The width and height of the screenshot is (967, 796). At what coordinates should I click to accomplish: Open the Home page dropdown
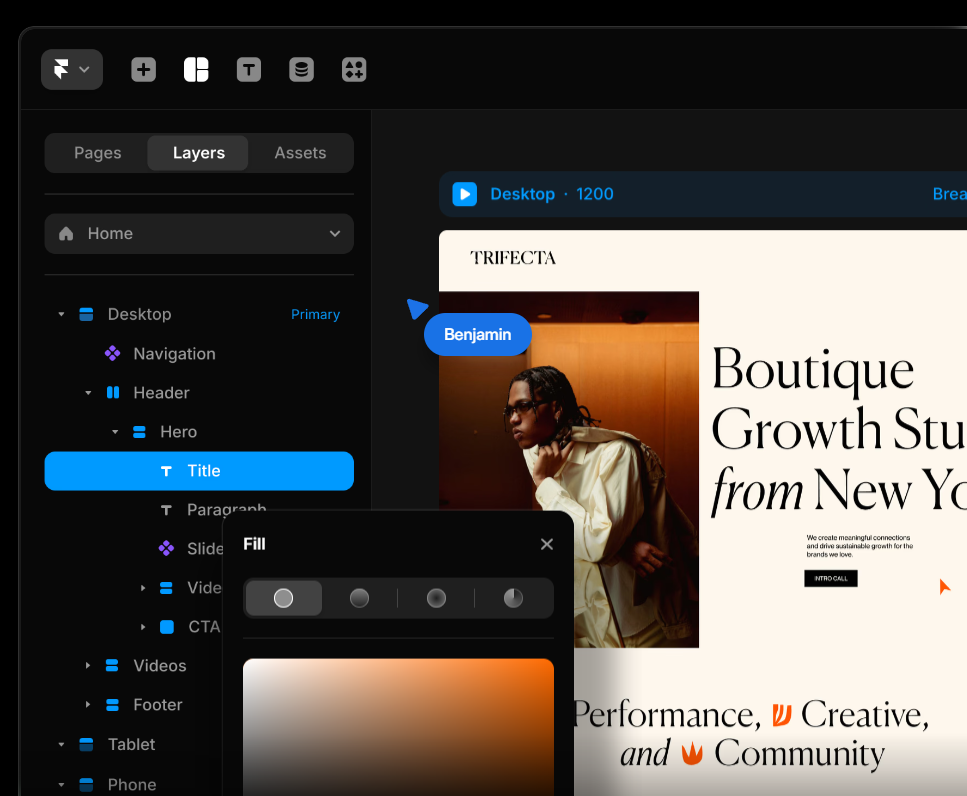click(199, 234)
